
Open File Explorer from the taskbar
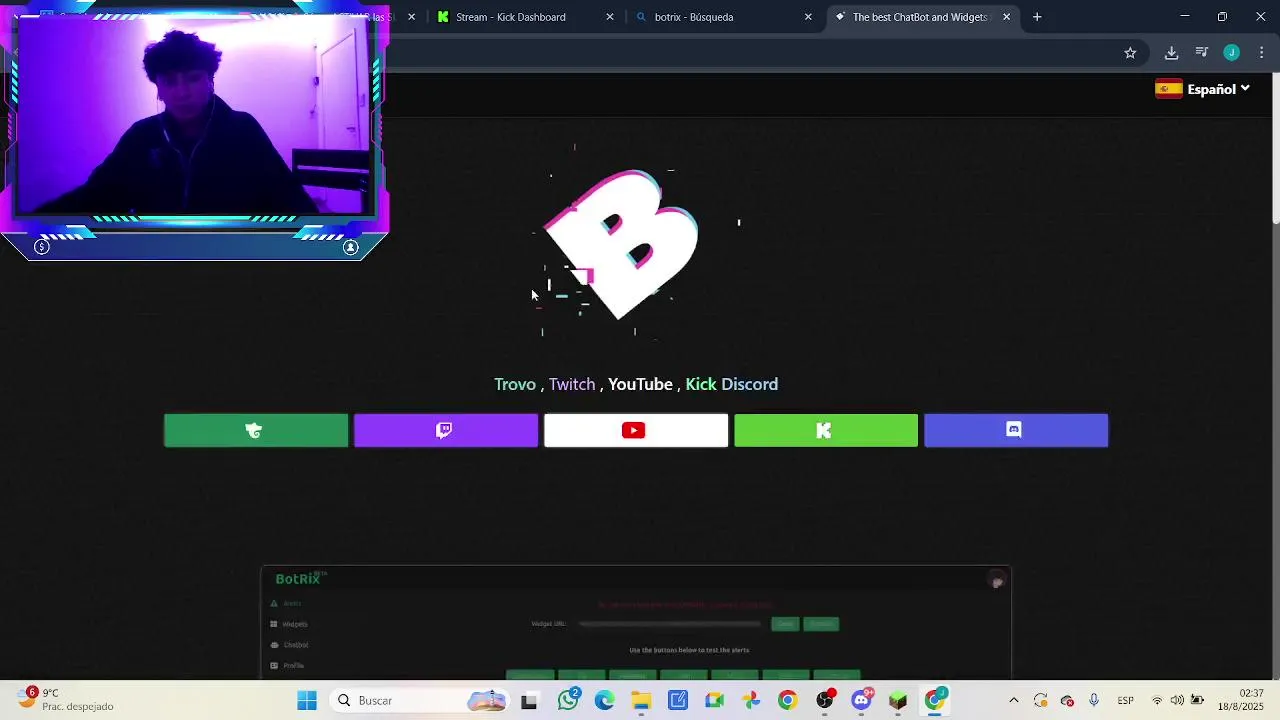(641, 700)
